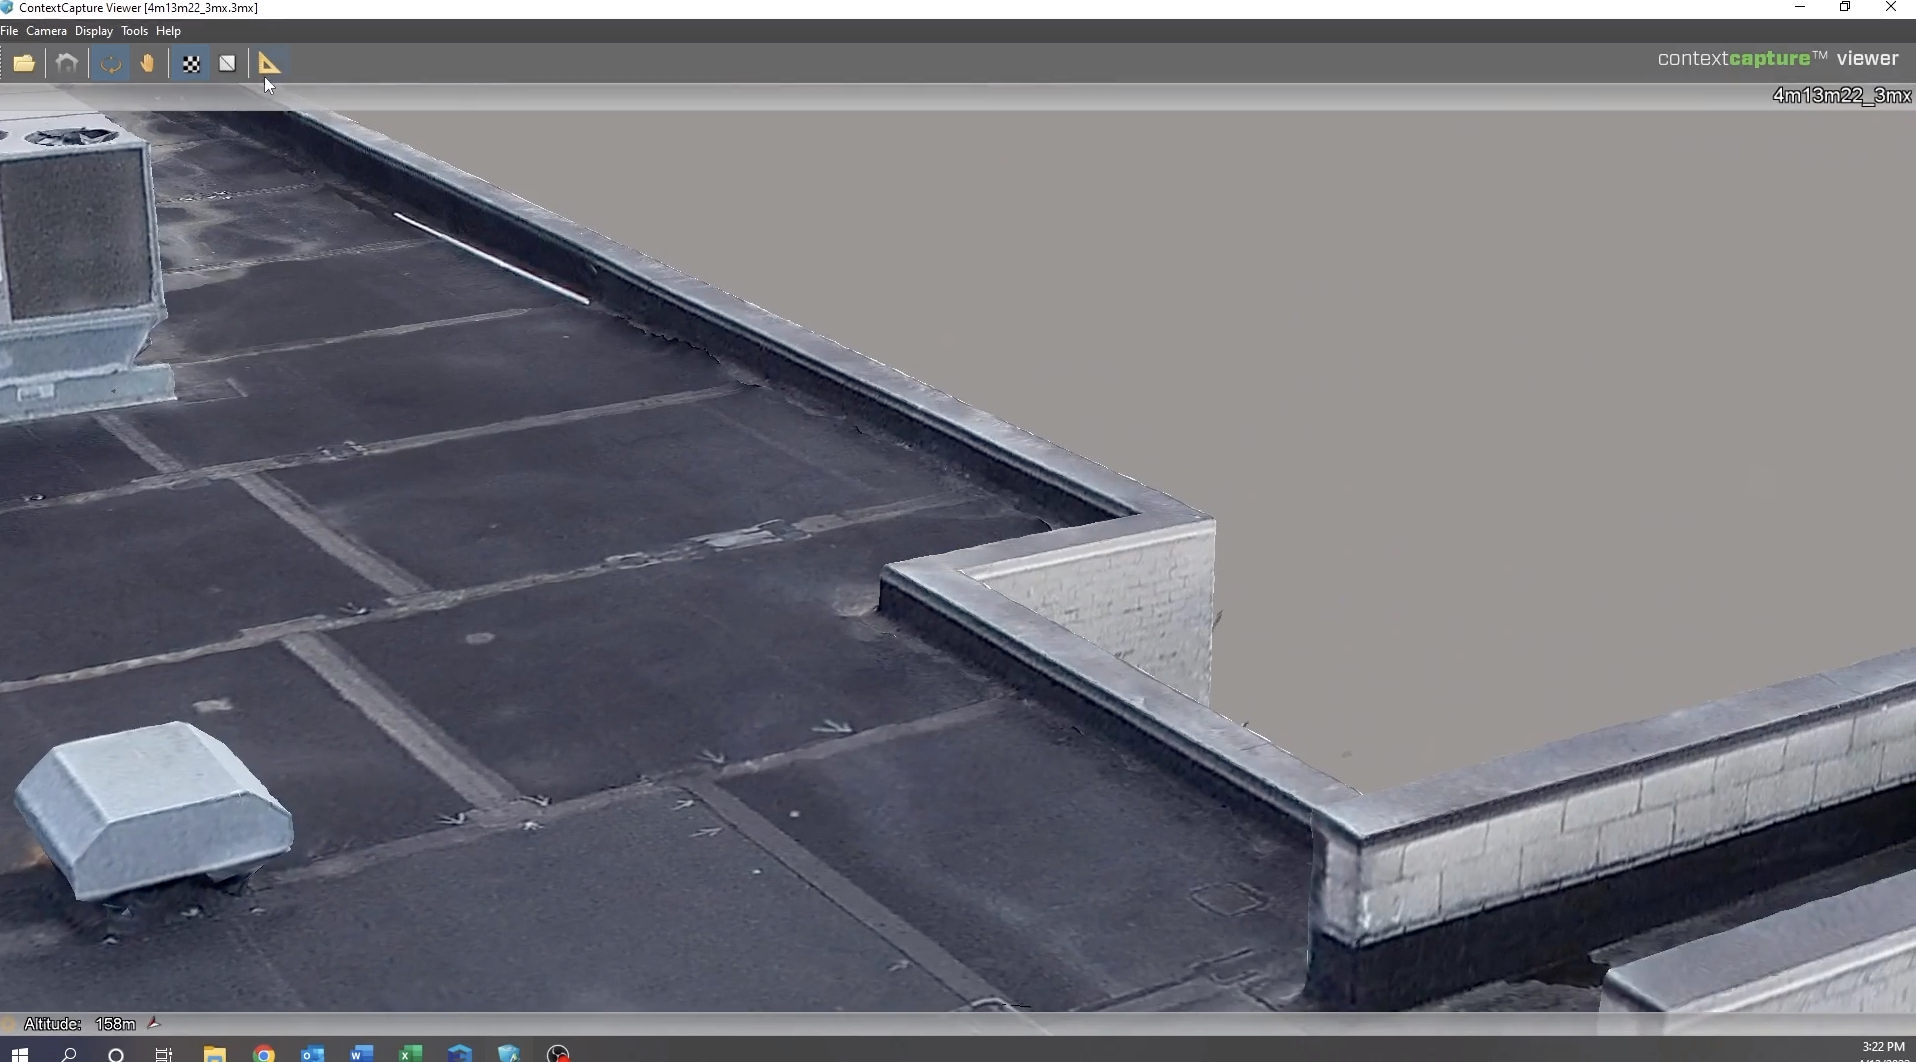Viewport: 1916px width, 1062px height.
Task: Open the File menu
Action: tap(10, 31)
